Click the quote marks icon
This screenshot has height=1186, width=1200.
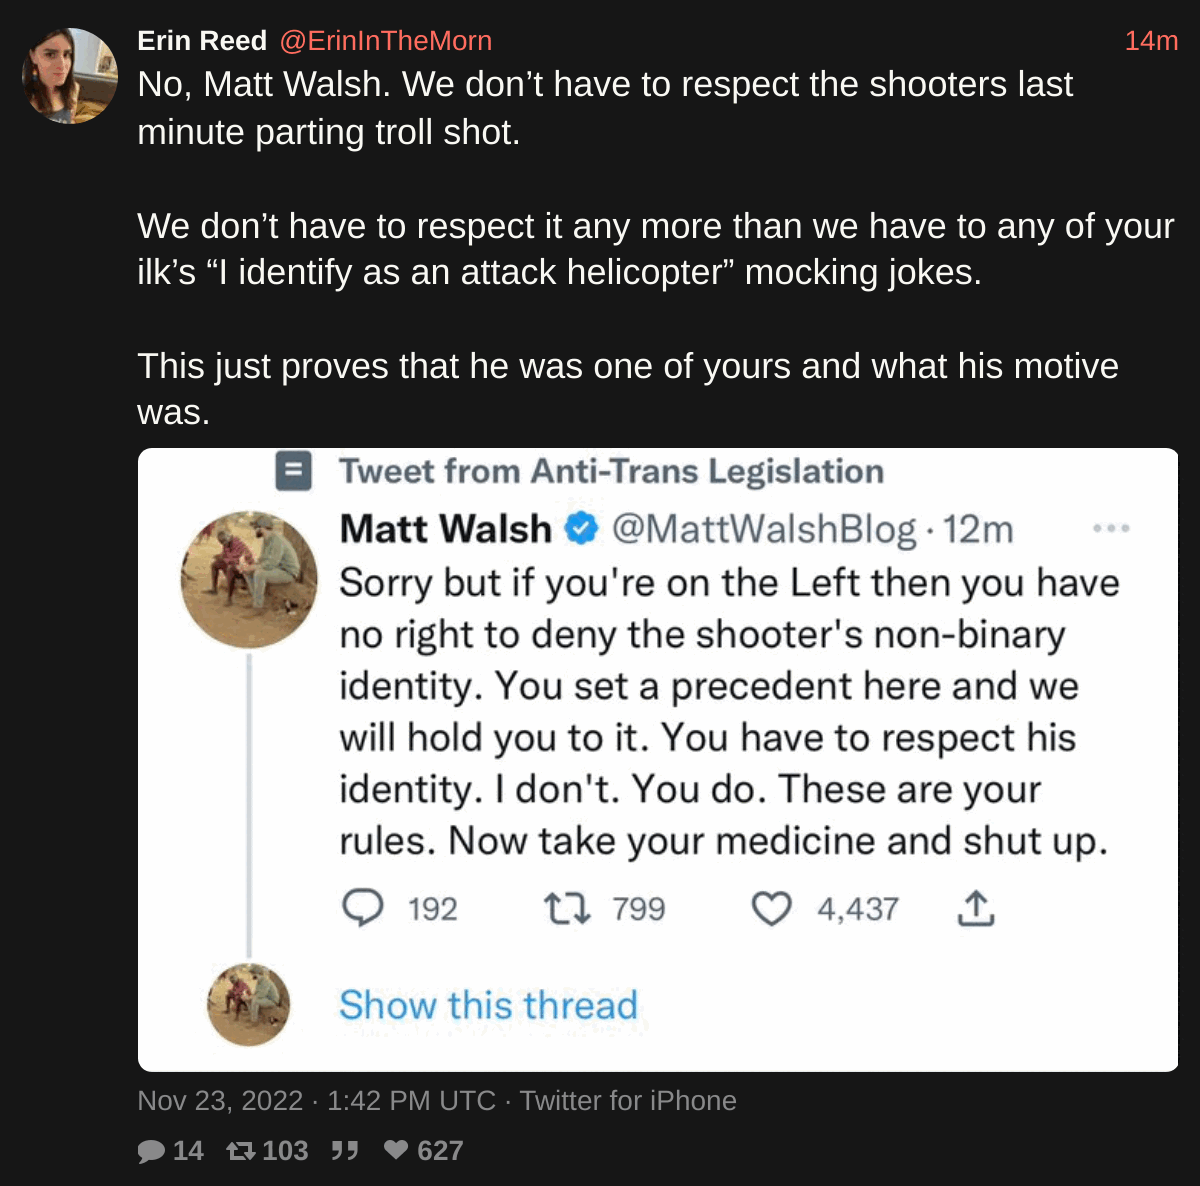click(345, 1151)
